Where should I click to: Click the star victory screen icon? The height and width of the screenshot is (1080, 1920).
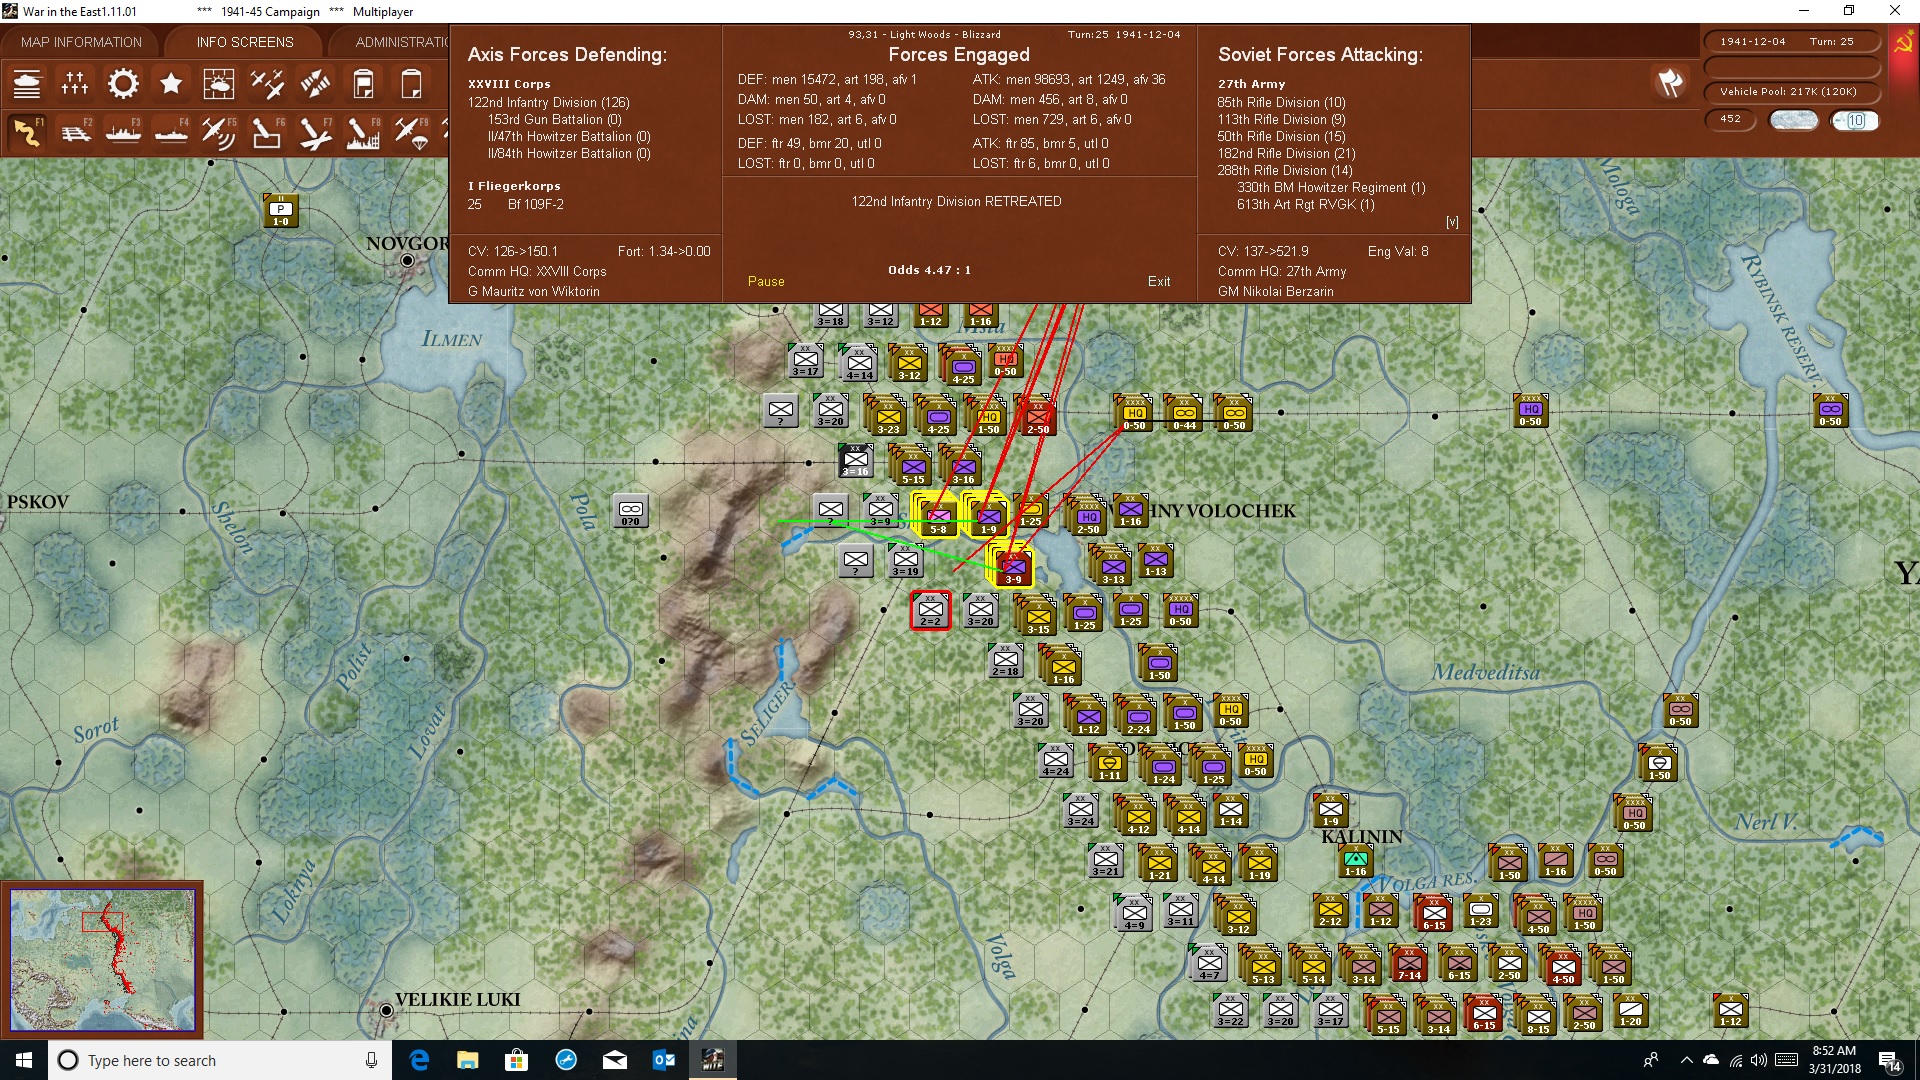(x=171, y=84)
